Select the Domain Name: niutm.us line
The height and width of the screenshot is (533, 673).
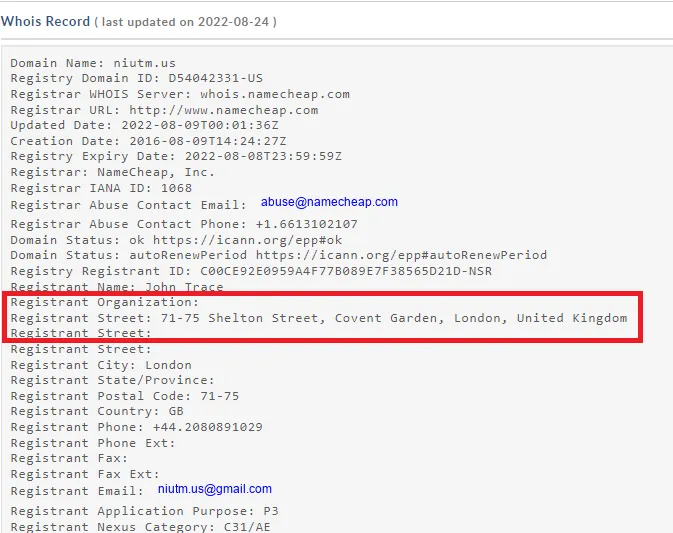pyautogui.click(x=93, y=63)
